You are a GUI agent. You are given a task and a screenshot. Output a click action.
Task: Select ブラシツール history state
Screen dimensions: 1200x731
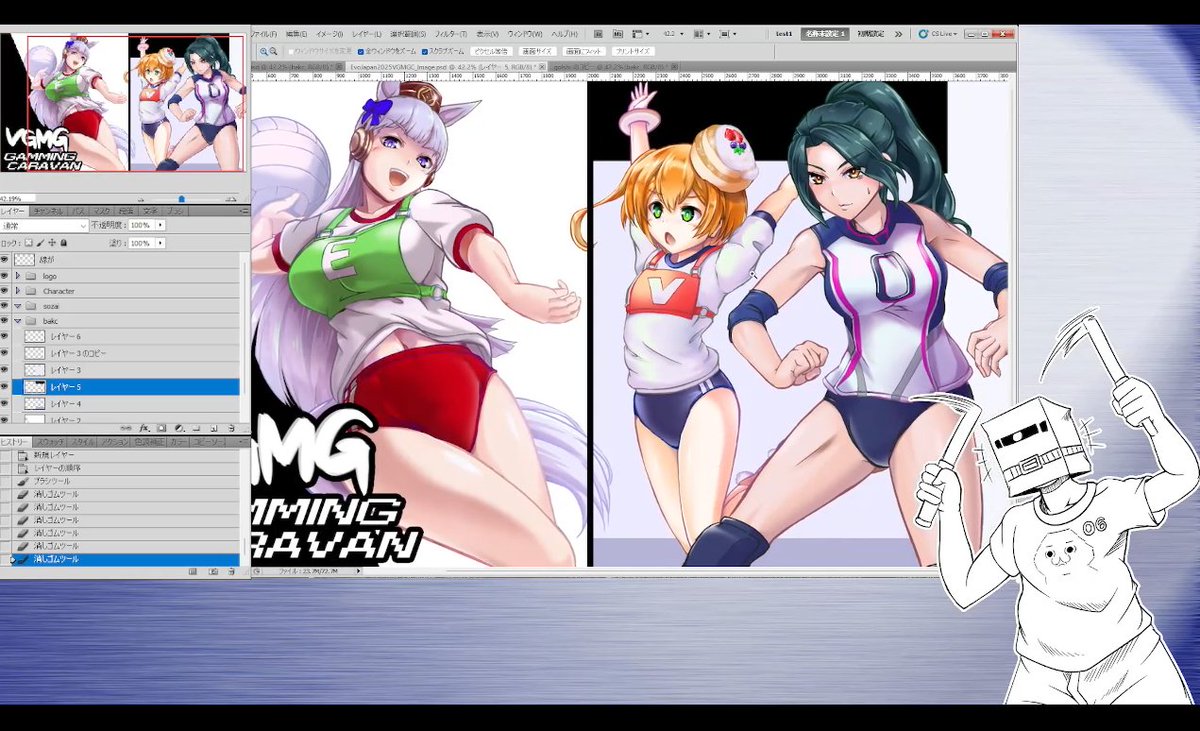(120, 481)
